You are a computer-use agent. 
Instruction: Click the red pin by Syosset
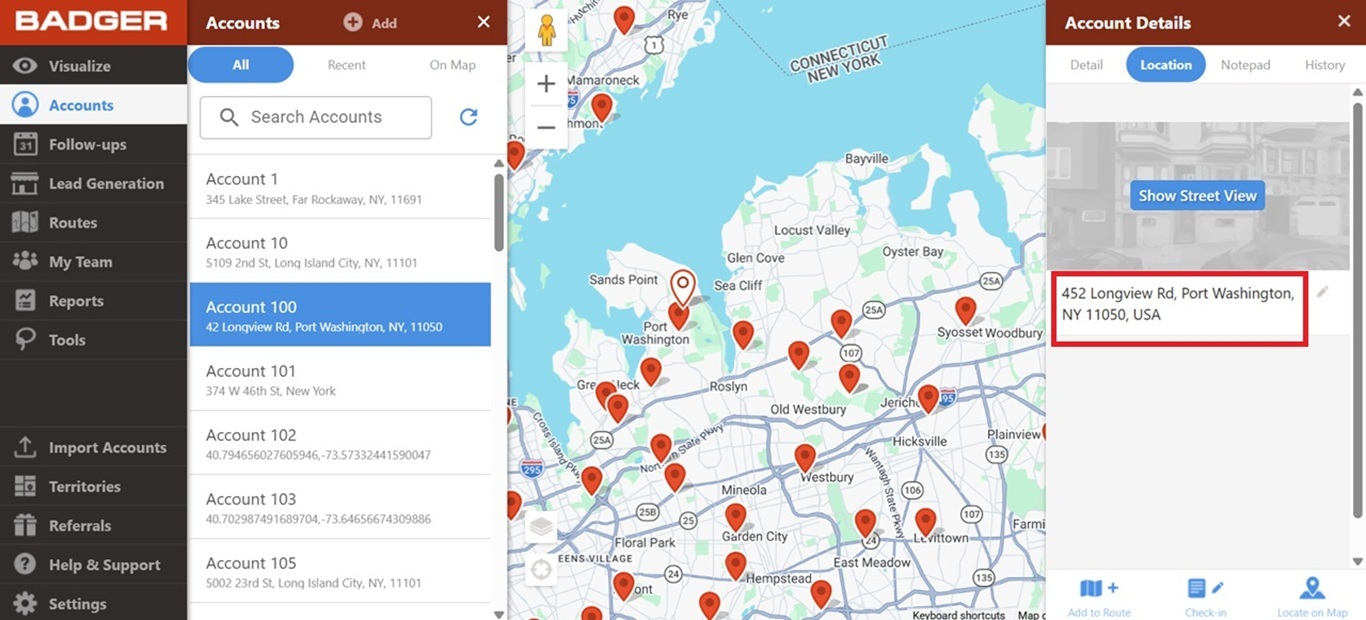965,310
